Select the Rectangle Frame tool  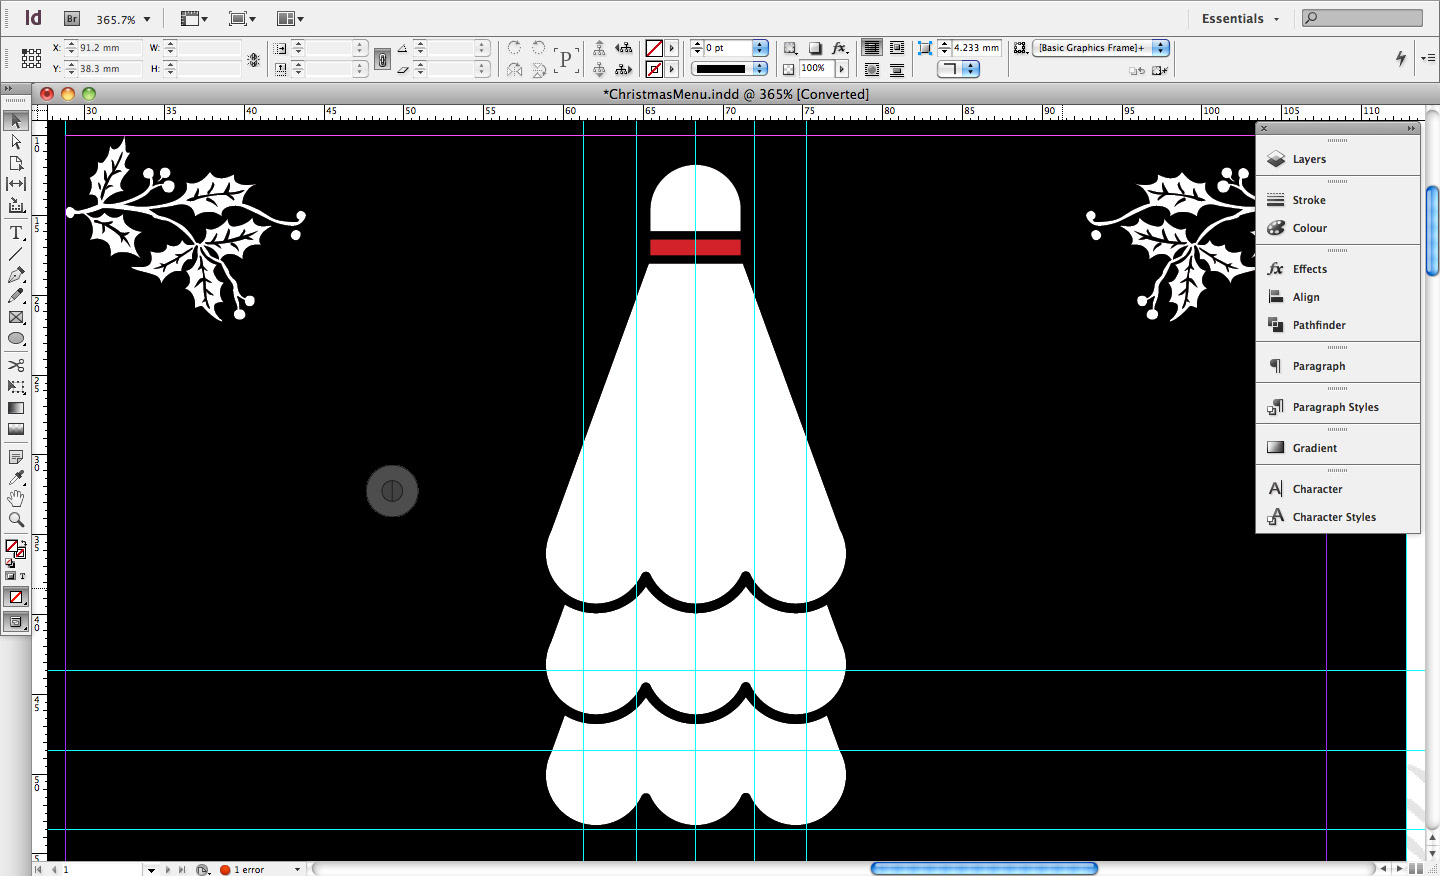pyautogui.click(x=16, y=317)
